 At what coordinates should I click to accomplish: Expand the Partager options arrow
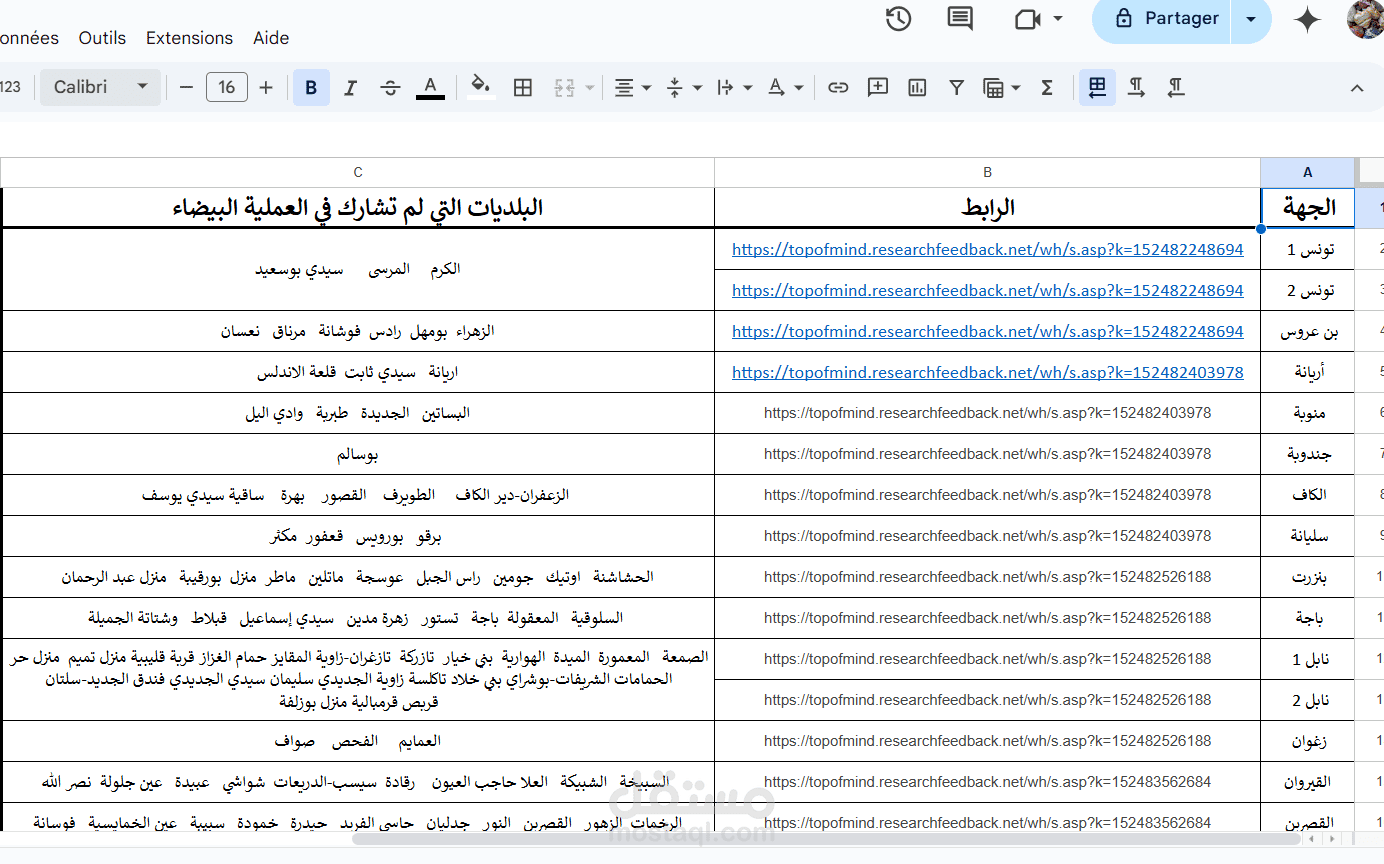coord(1251,19)
